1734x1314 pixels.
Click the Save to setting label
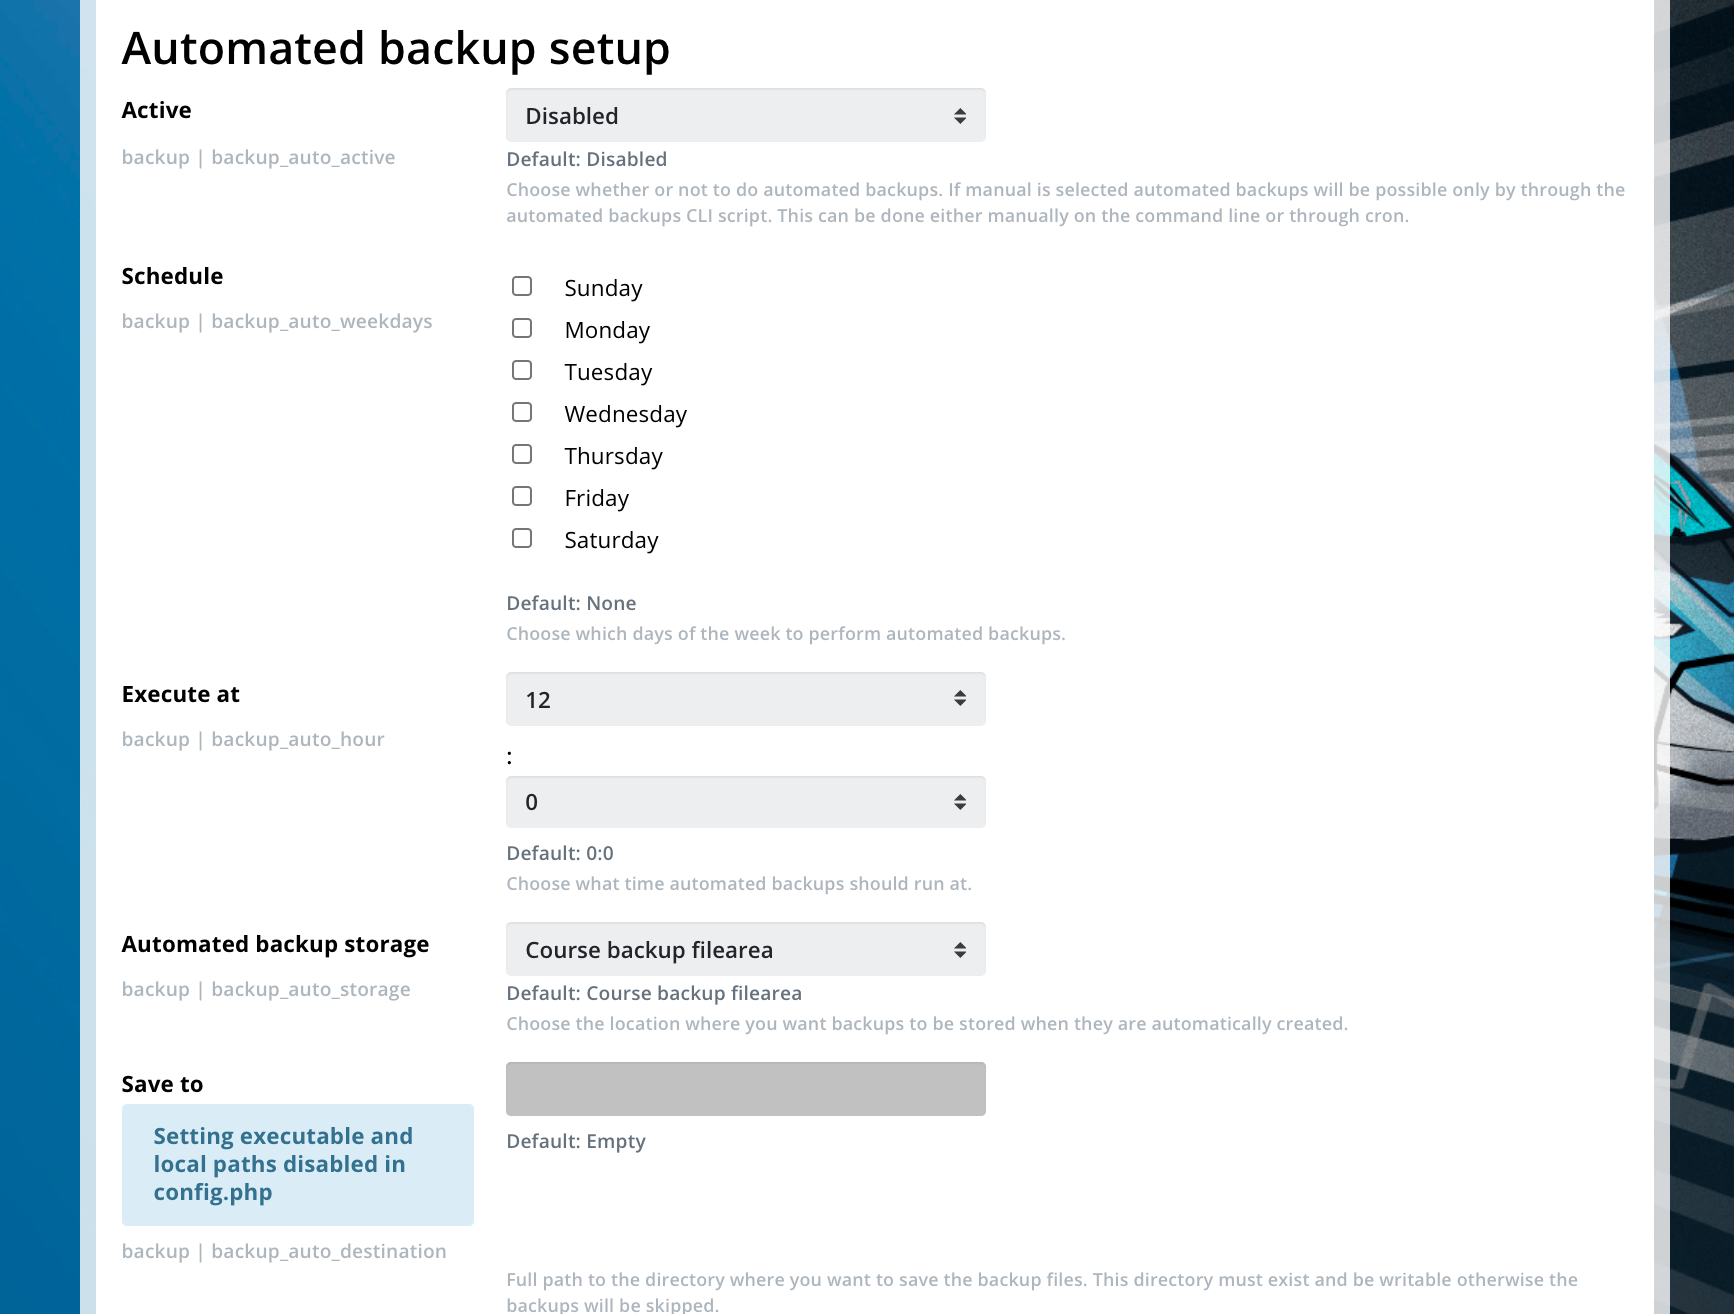162,1084
